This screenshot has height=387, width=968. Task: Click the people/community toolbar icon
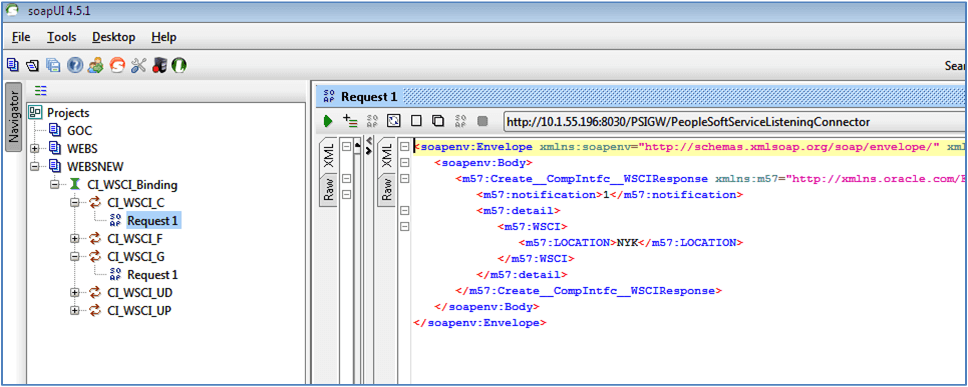pyautogui.click(x=95, y=65)
